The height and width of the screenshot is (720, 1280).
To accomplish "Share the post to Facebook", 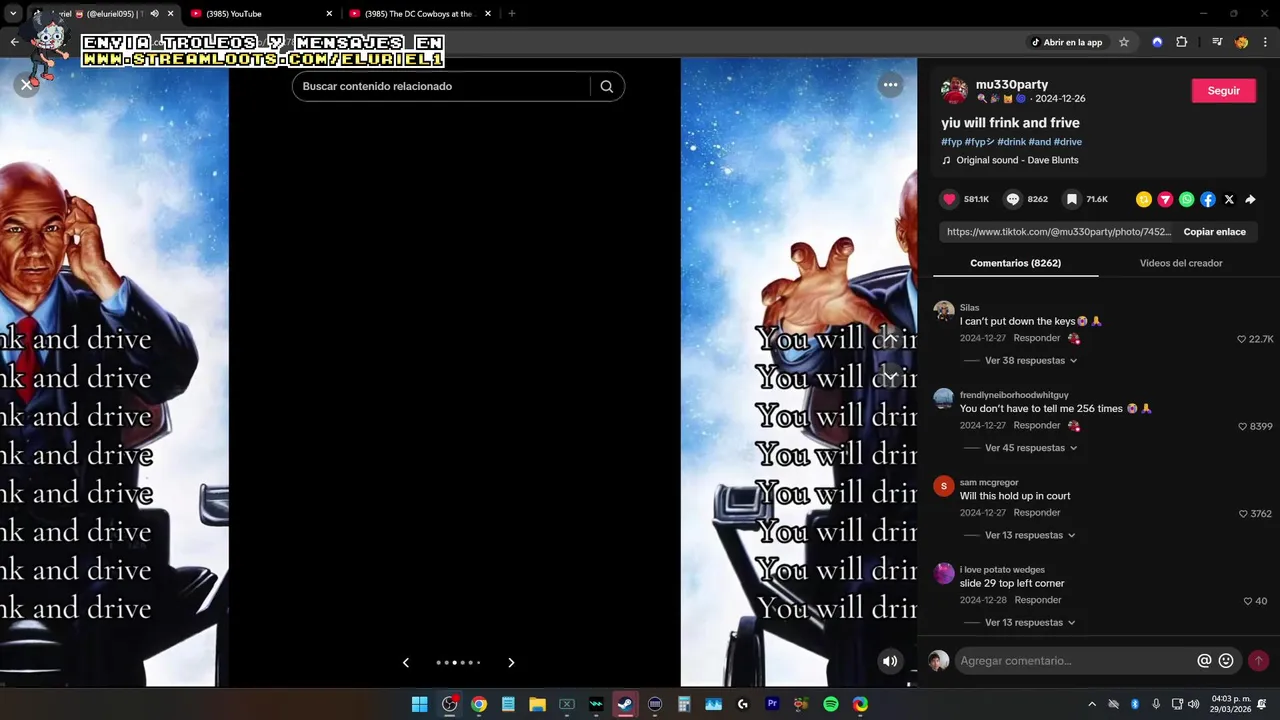I will (x=1208, y=199).
